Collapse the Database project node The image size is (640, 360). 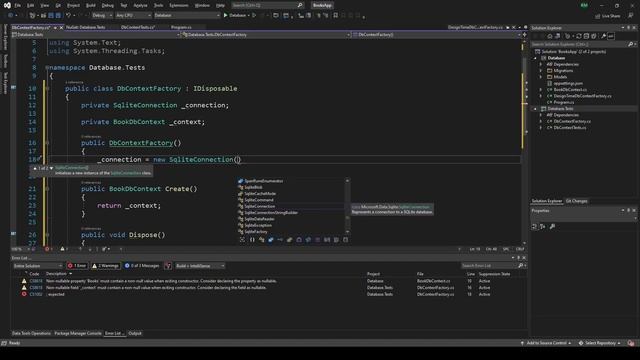(536, 58)
